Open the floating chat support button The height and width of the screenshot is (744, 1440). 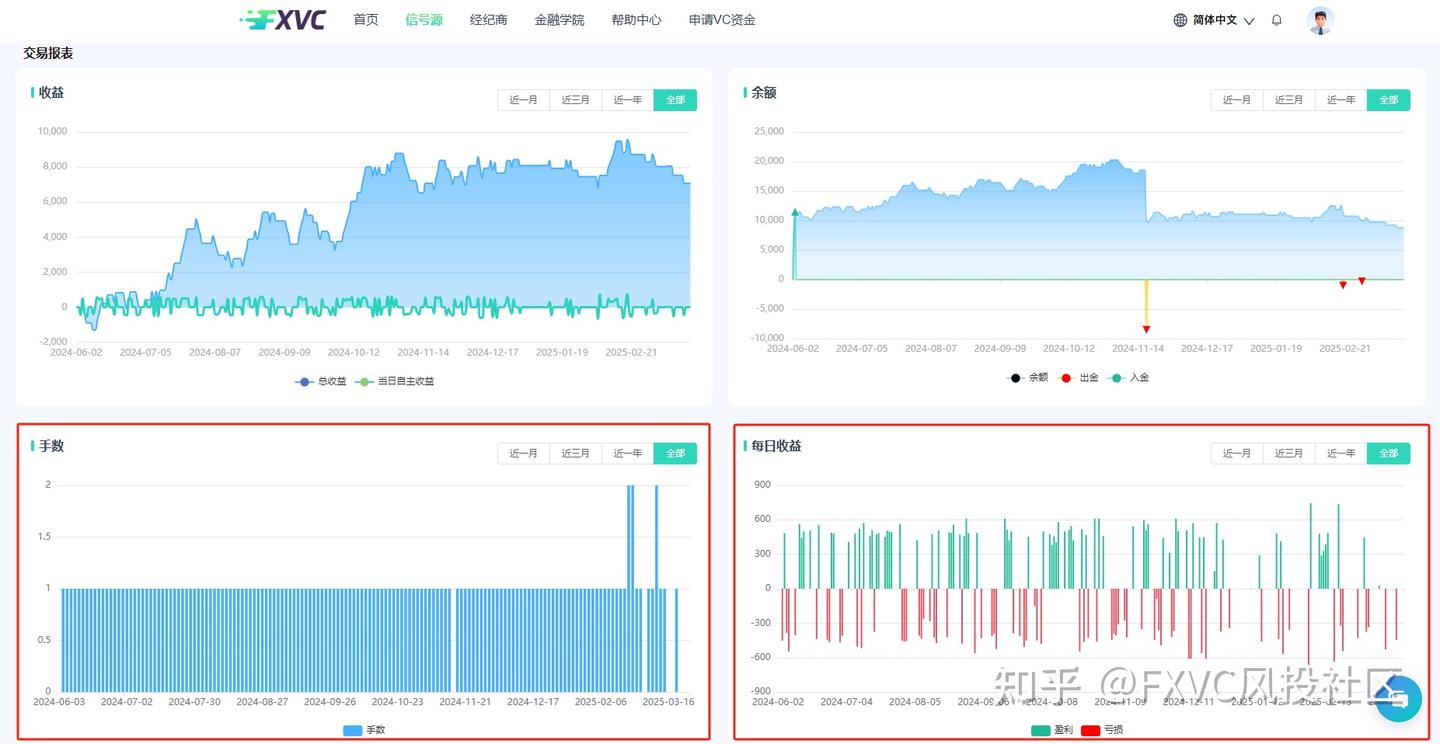(1398, 699)
